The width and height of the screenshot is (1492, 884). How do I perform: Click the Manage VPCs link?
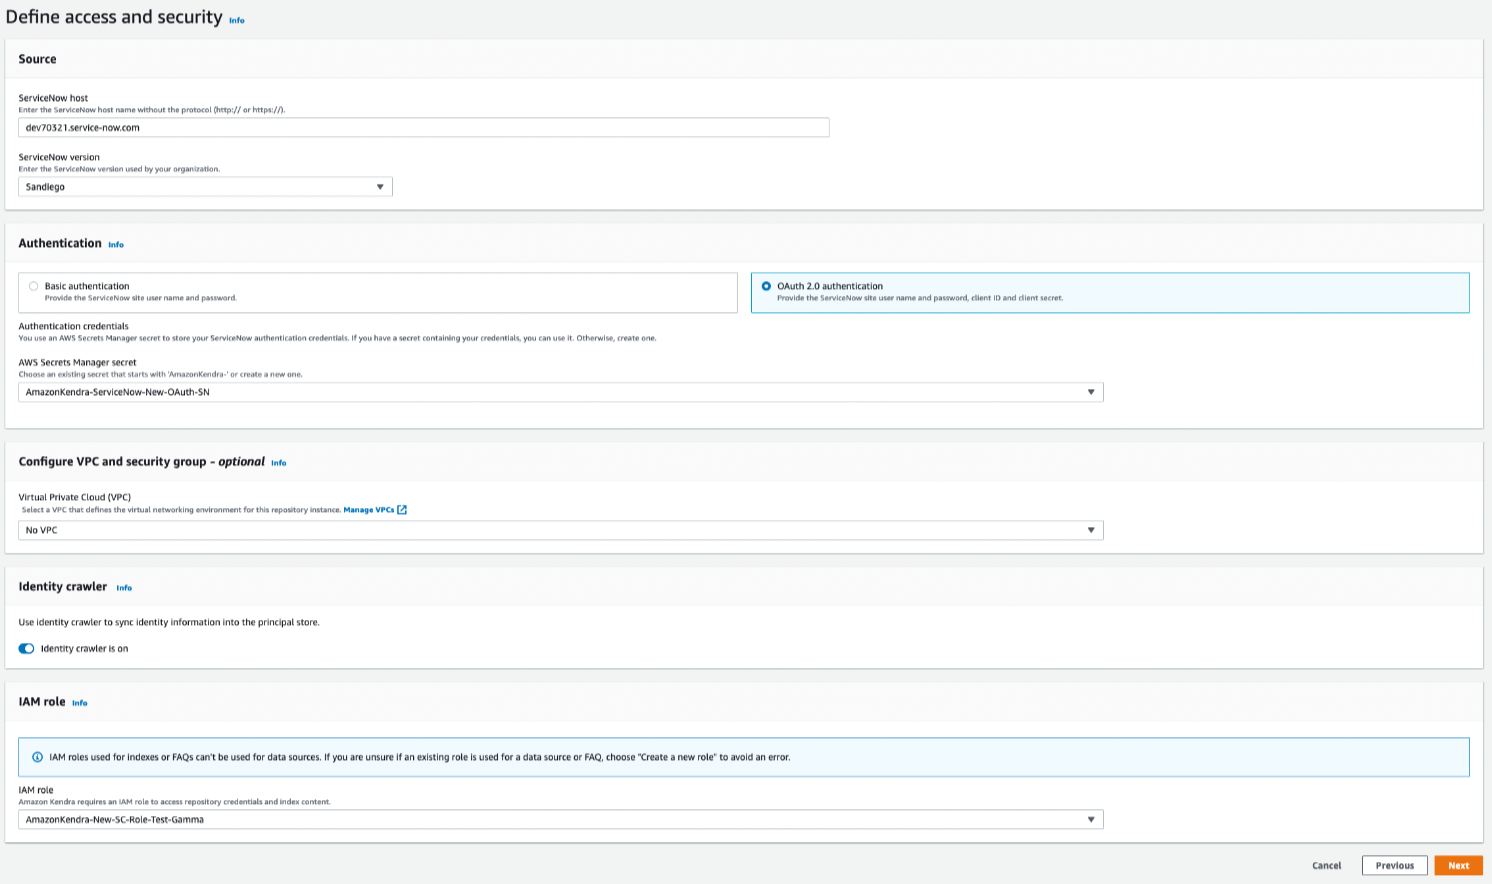tap(368, 510)
